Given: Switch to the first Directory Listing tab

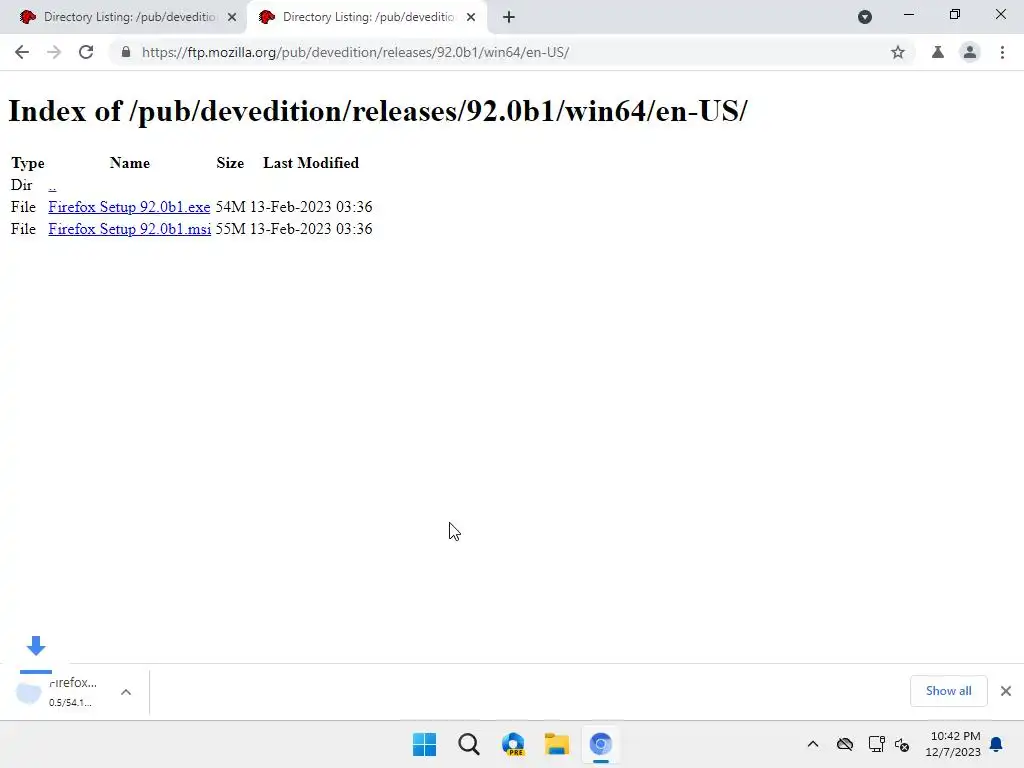Looking at the screenshot, I should (x=129, y=17).
